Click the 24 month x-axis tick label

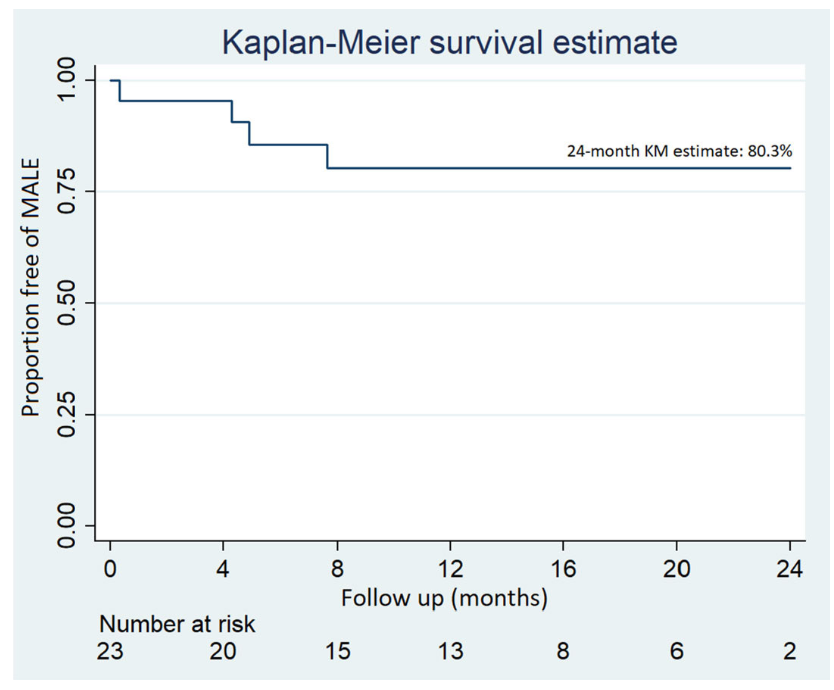coord(790,570)
